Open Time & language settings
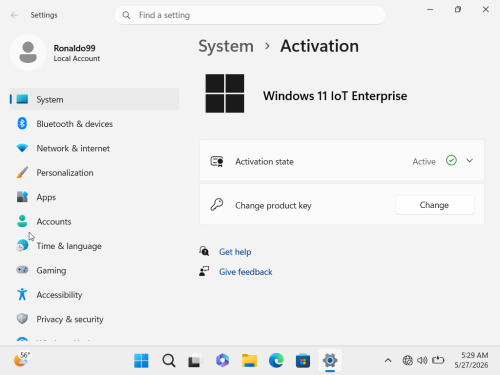This screenshot has width=500, height=375. tap(94, 246)
